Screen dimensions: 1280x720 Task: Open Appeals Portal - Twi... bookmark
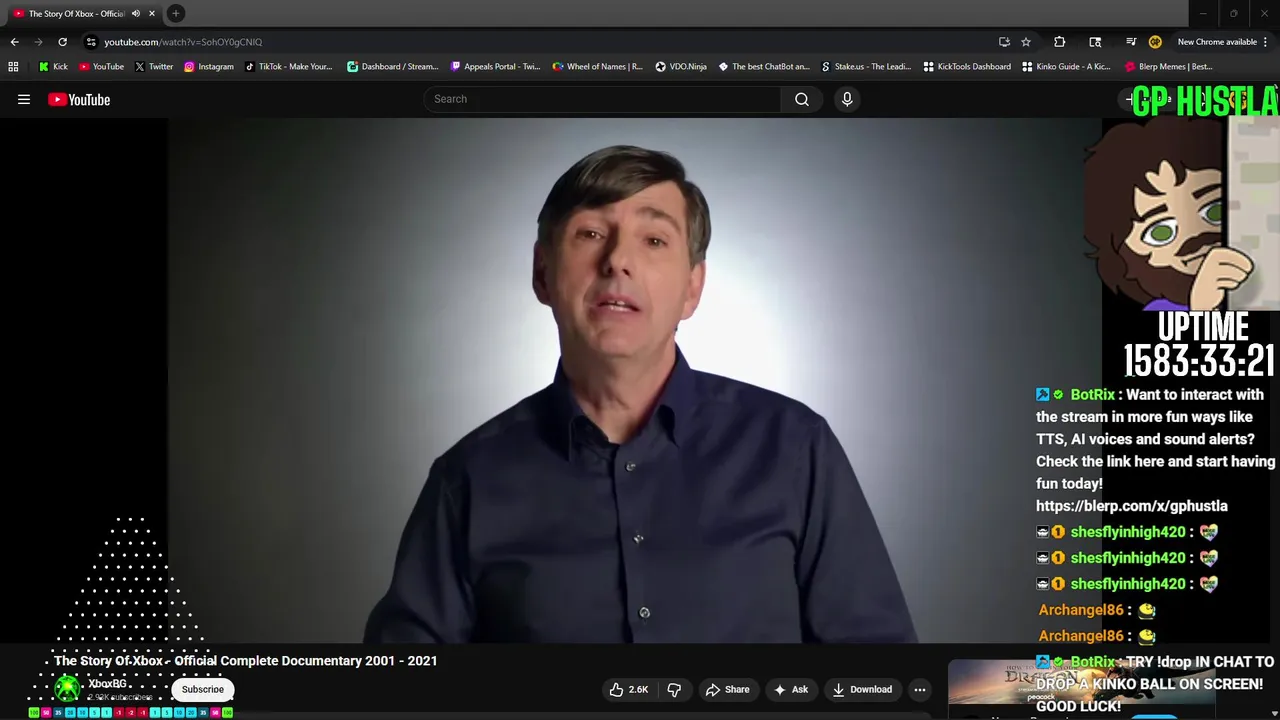(495, 67)
